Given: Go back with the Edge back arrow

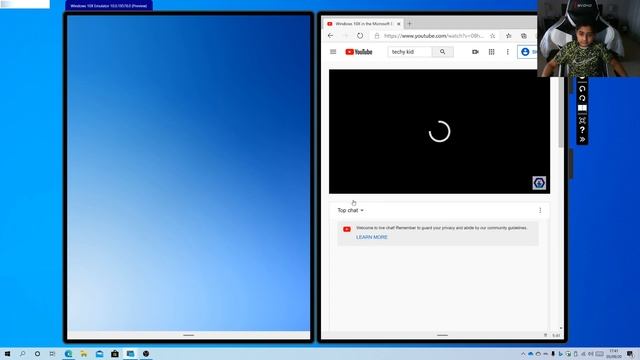Looking at the screenshot, I should (331, 36).
